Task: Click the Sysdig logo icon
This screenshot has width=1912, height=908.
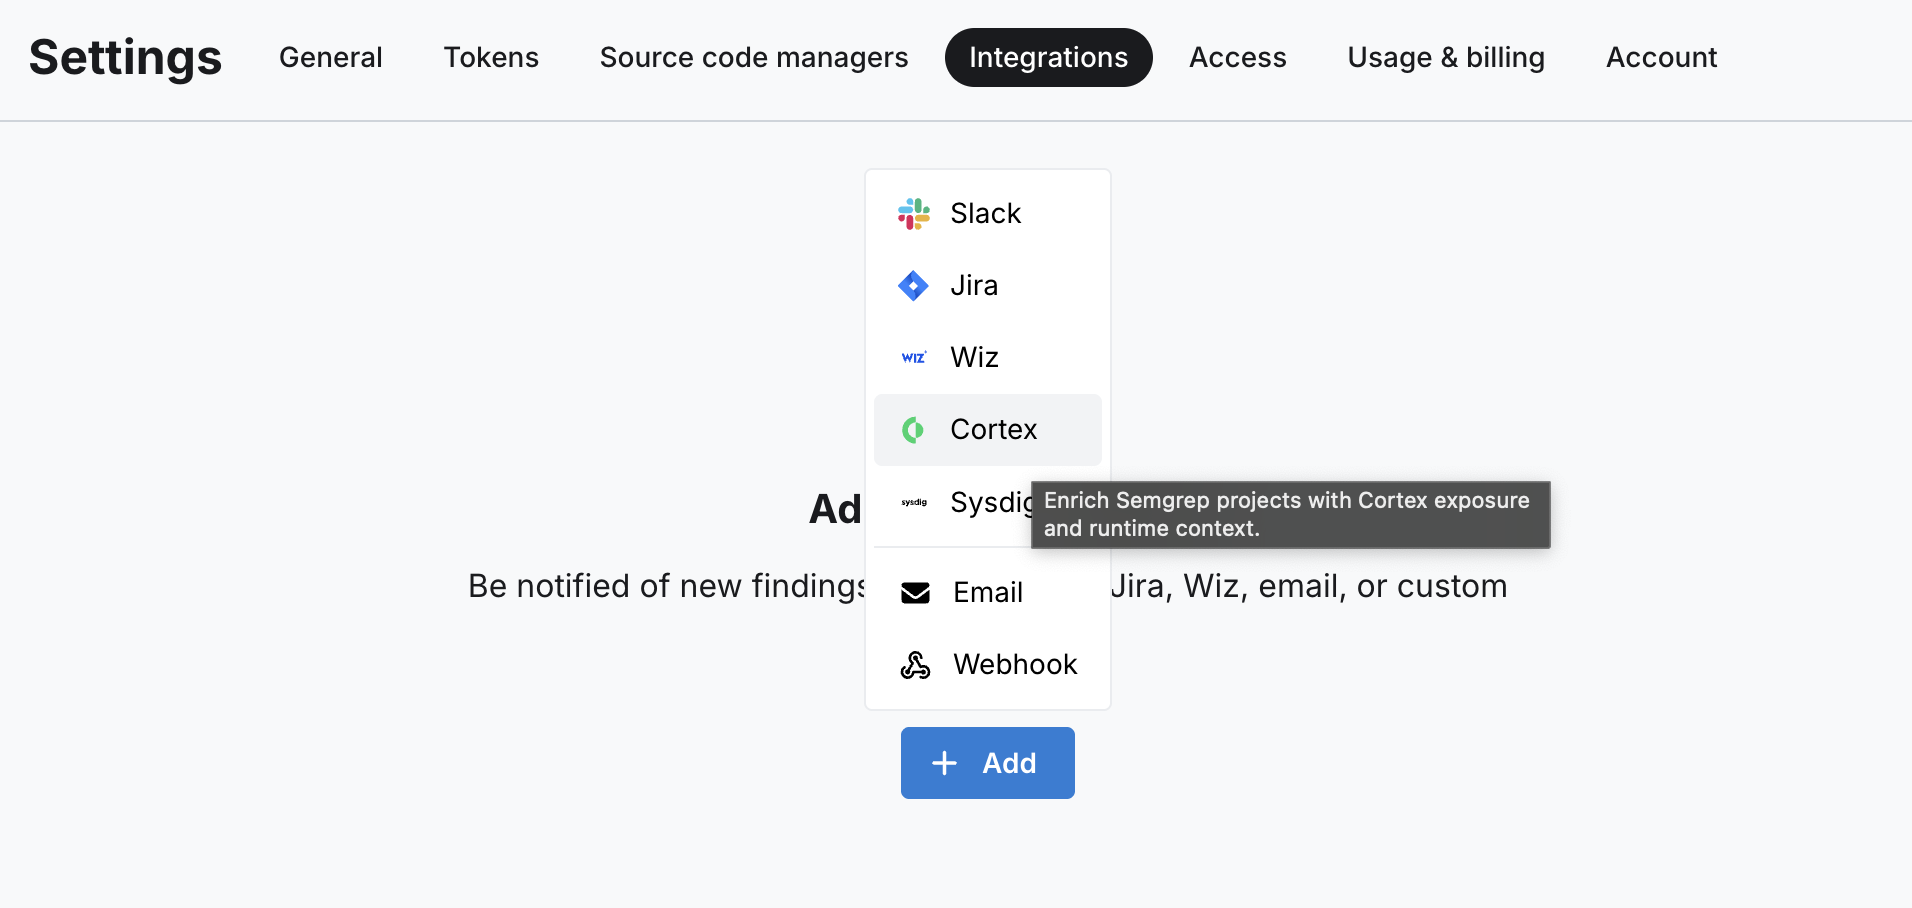Action: 913,503
